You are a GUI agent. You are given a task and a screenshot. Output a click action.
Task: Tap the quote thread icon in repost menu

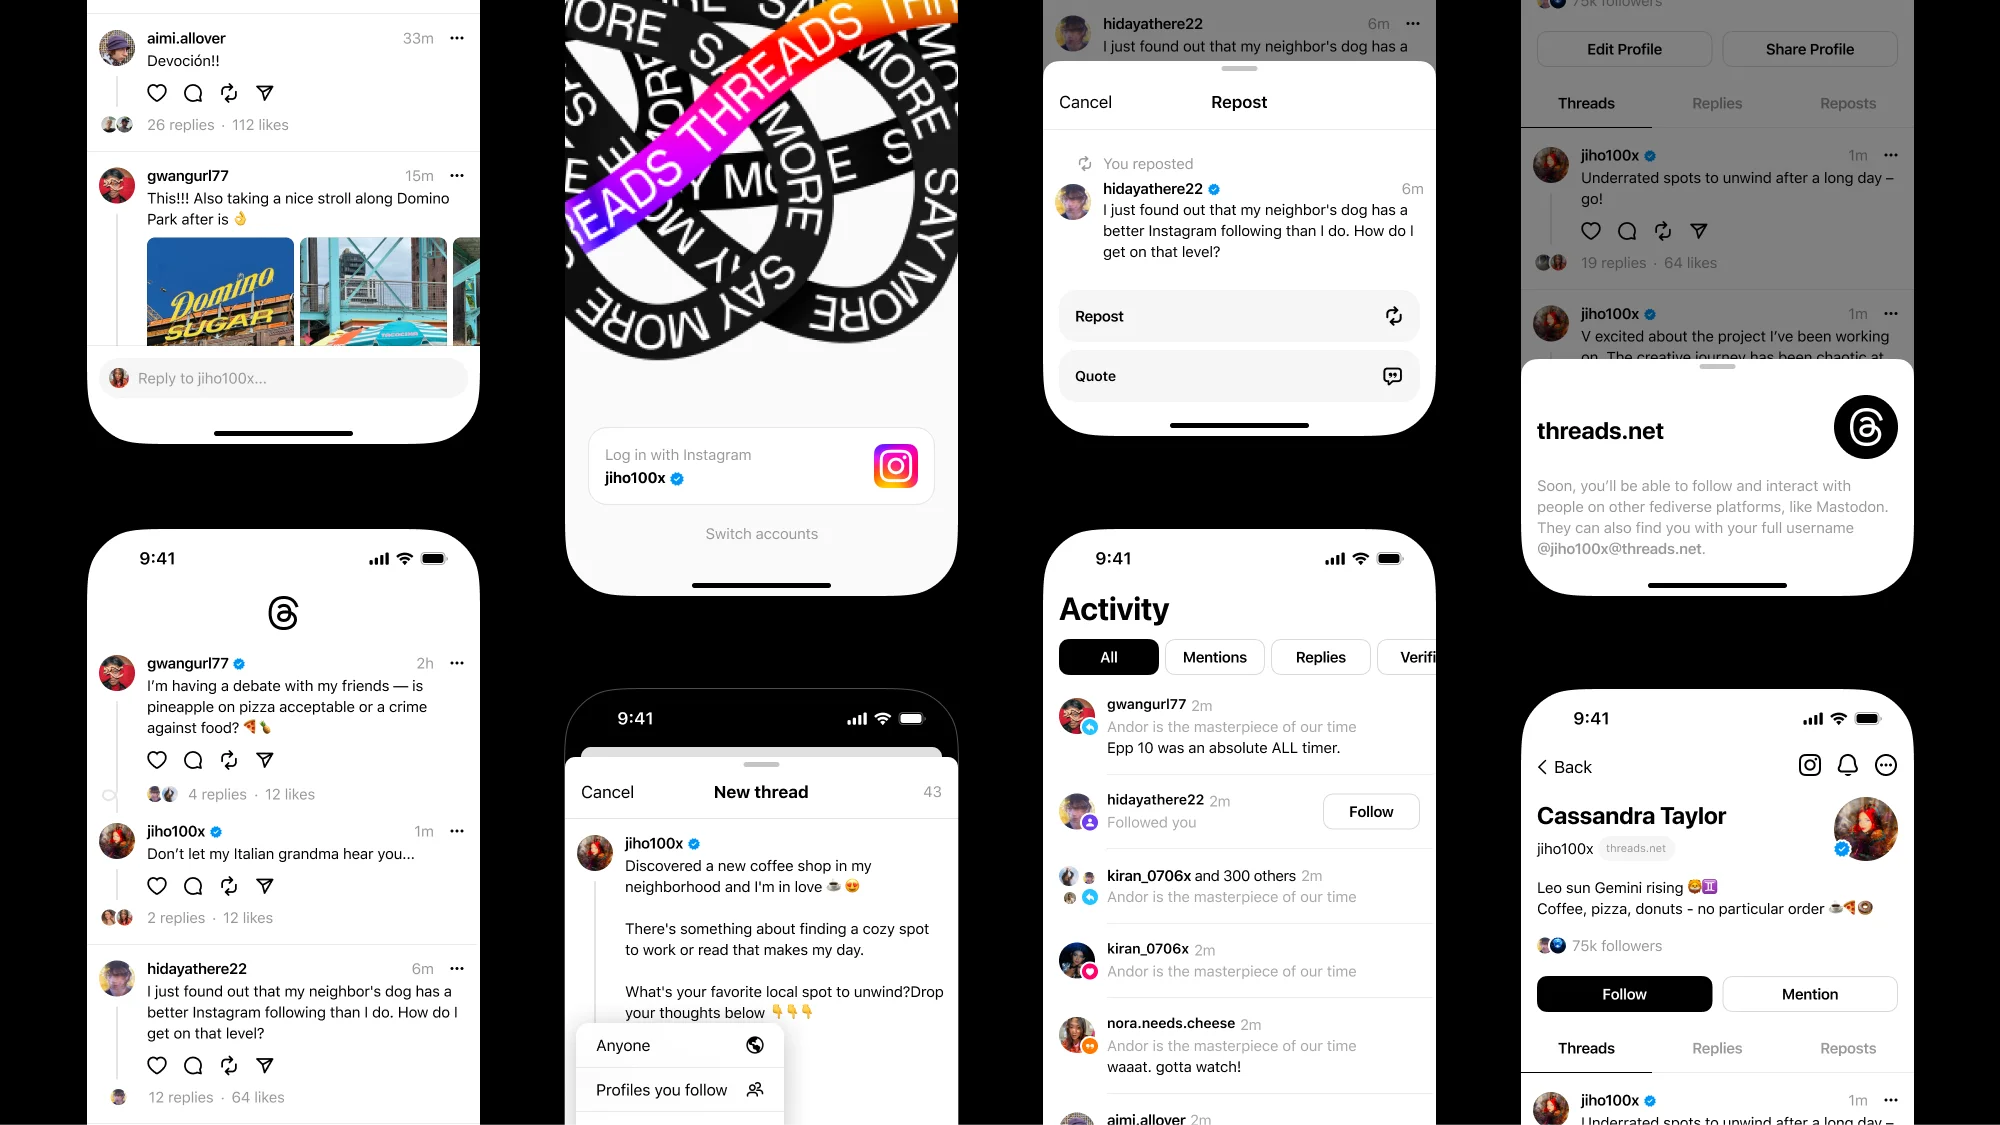coord(1393,375)
